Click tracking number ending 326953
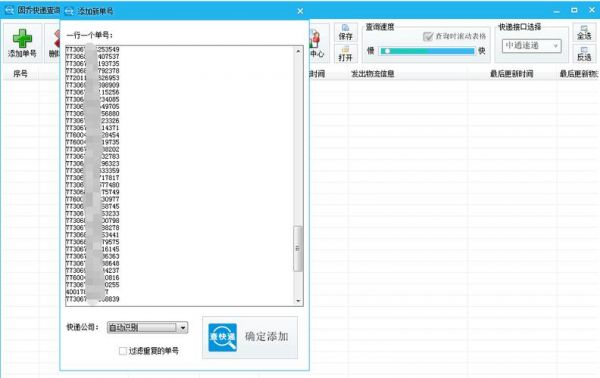The width and height of the screenshot is (600, 378). 92,78
